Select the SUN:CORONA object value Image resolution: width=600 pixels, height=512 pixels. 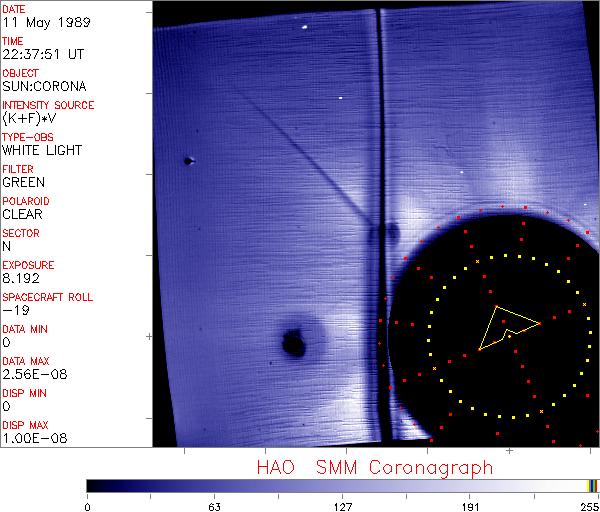pos(42,86)
